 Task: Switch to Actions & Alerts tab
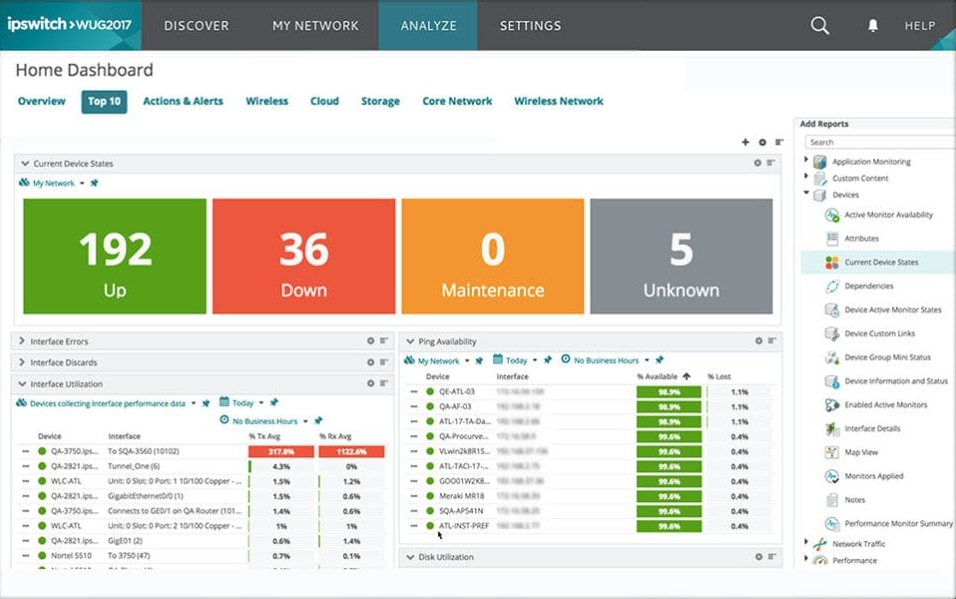point(183,101)
